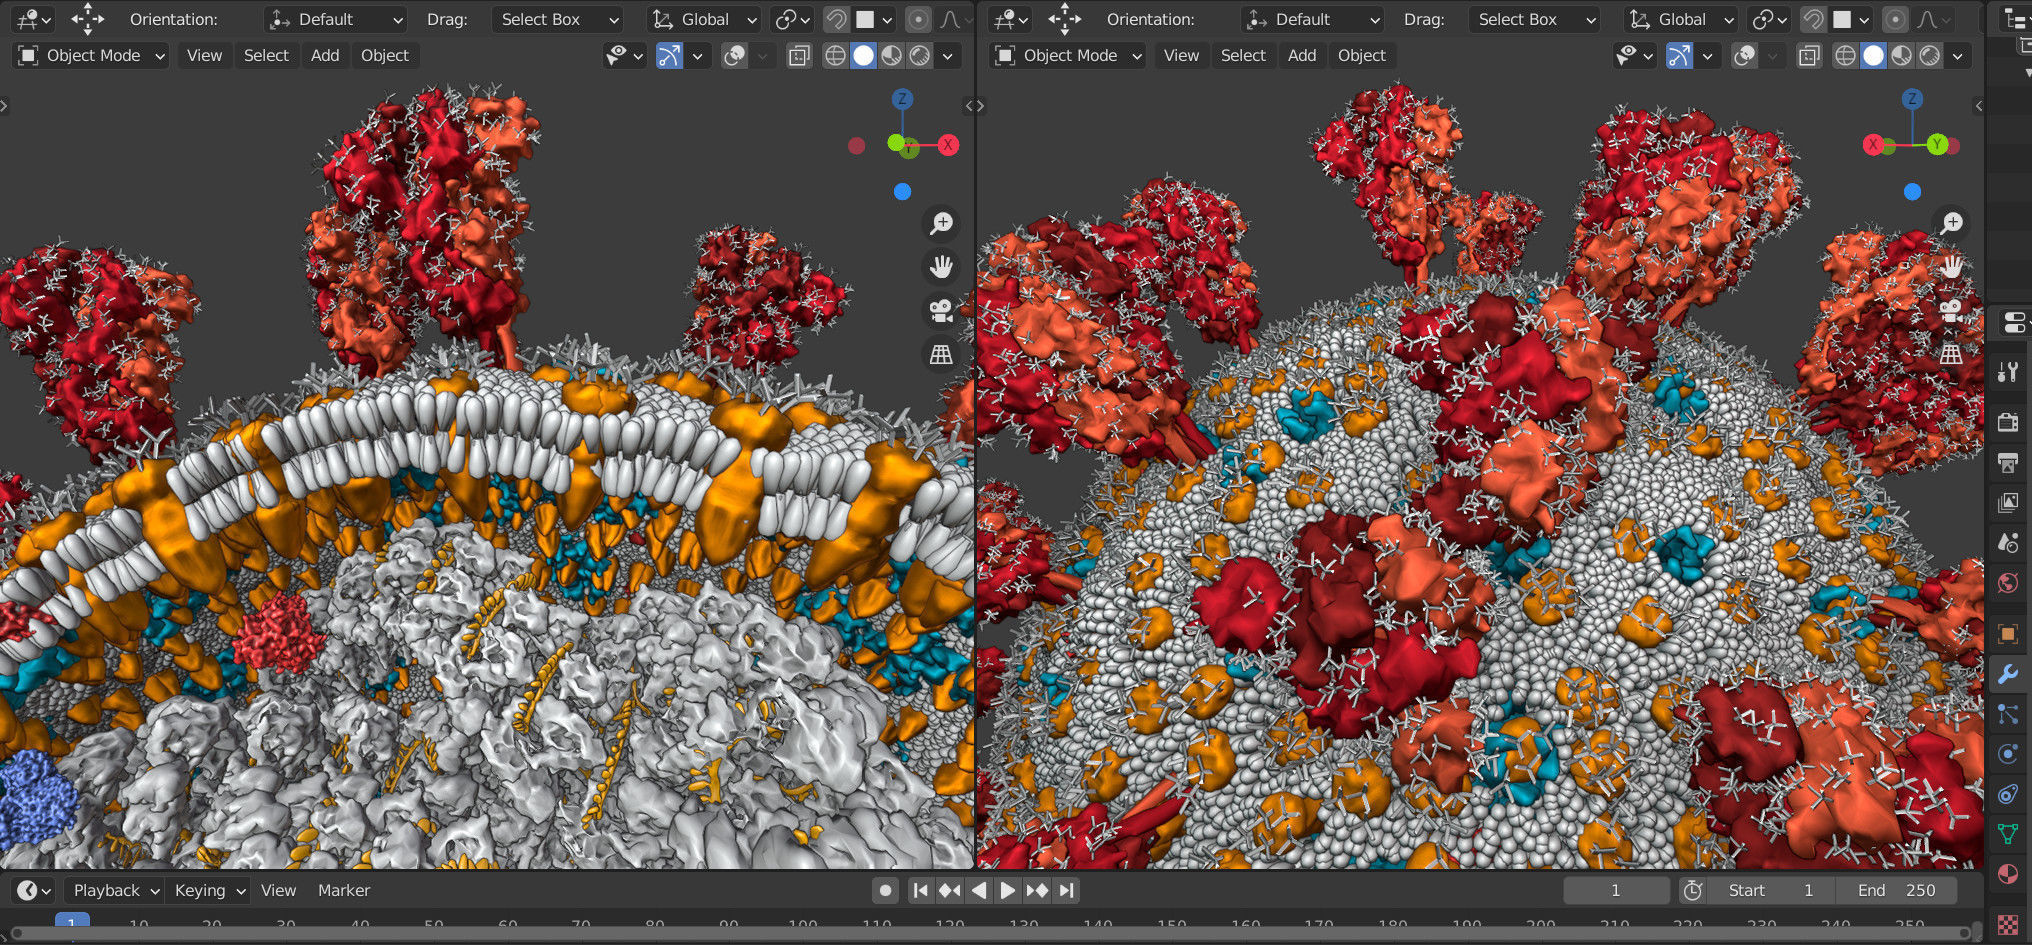Open View menu in left viewport
This screenshot has width=2032, height=945.
pos(204,56)
